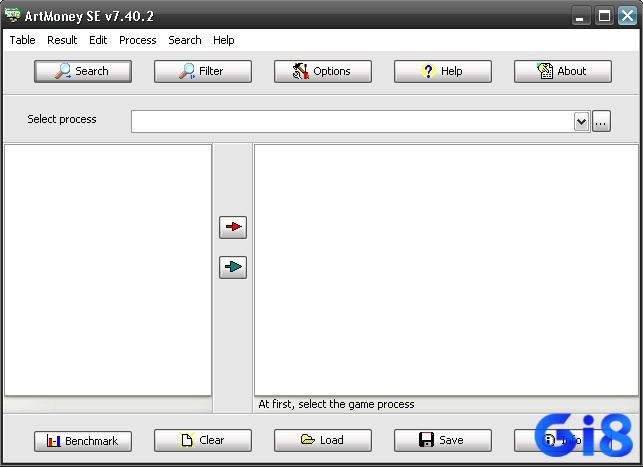Open the Result menu
The image size is (643, 467).
(62, 40)
